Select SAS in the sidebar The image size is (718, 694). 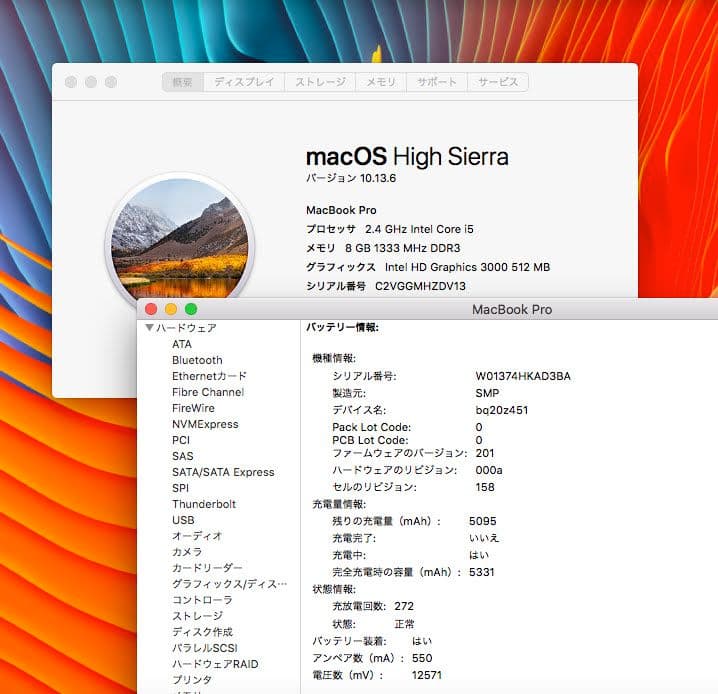[183, 456]
